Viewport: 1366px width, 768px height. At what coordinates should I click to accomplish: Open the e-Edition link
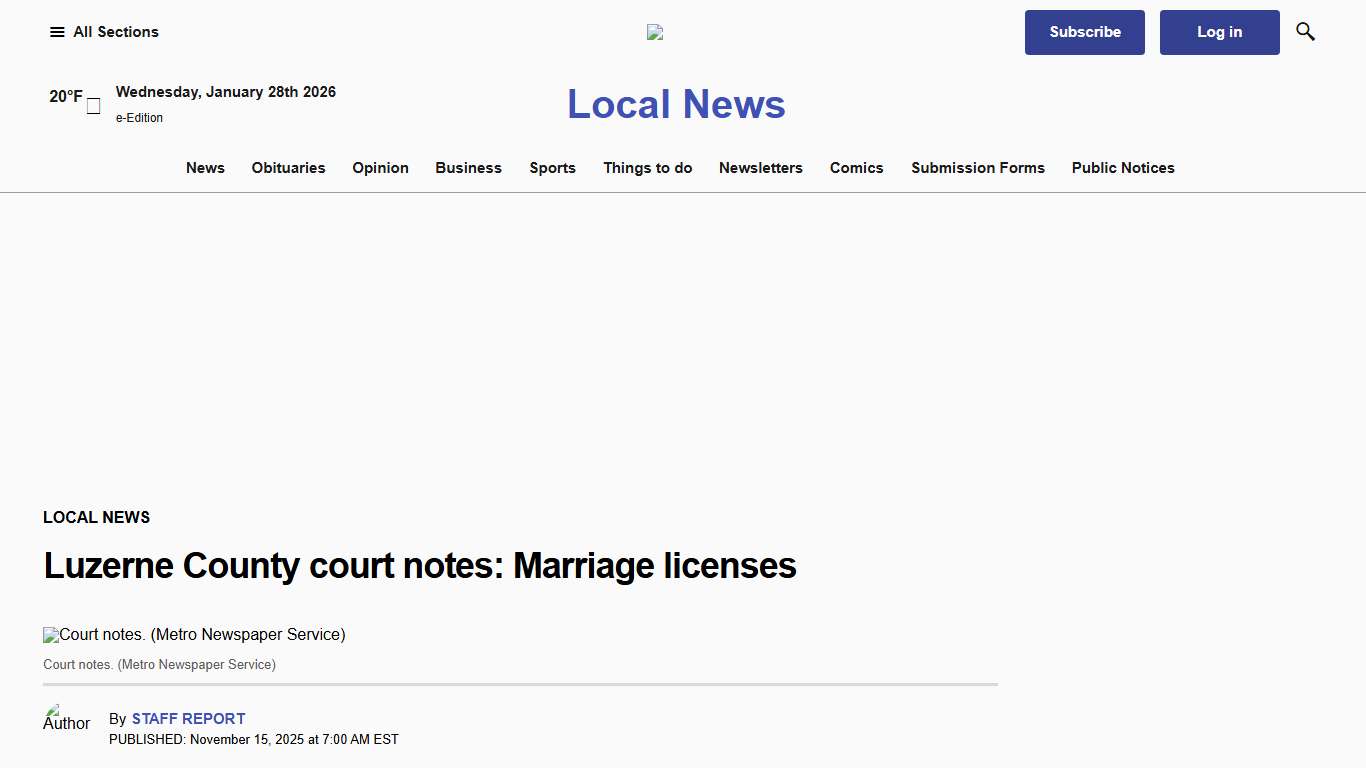pos(139,117)
